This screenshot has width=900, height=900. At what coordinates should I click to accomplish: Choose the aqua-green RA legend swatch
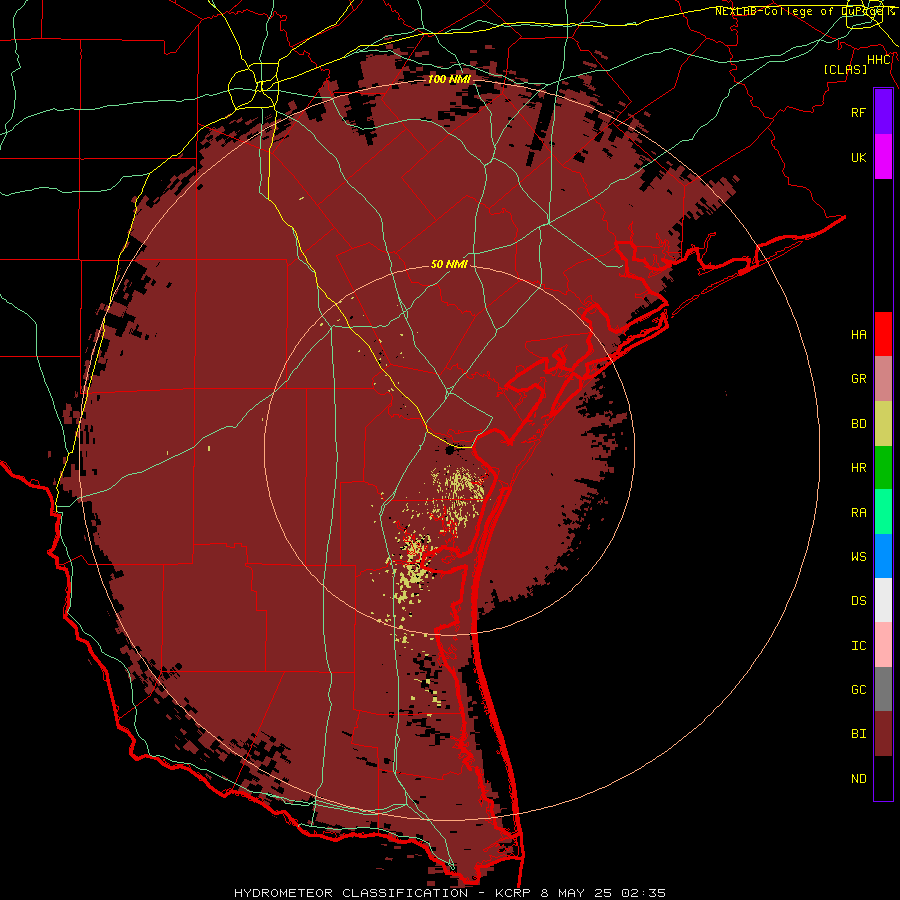(x=883, y=512)
